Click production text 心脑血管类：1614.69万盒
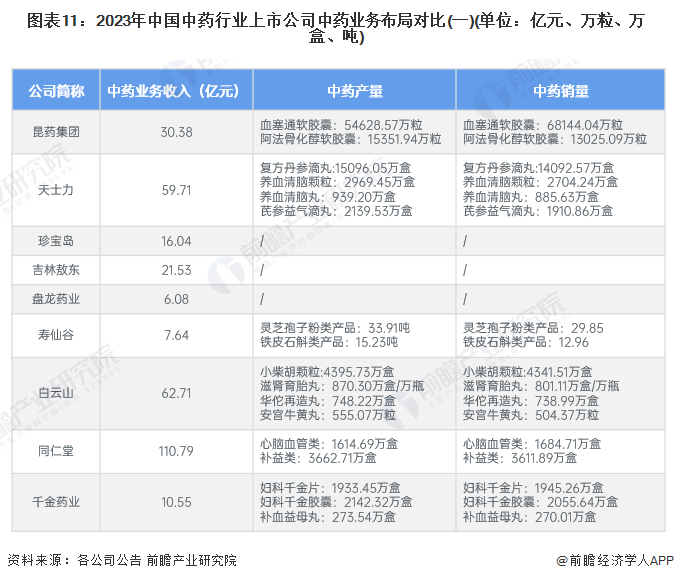This screenshot has width=674, height=581. (329, 443)
